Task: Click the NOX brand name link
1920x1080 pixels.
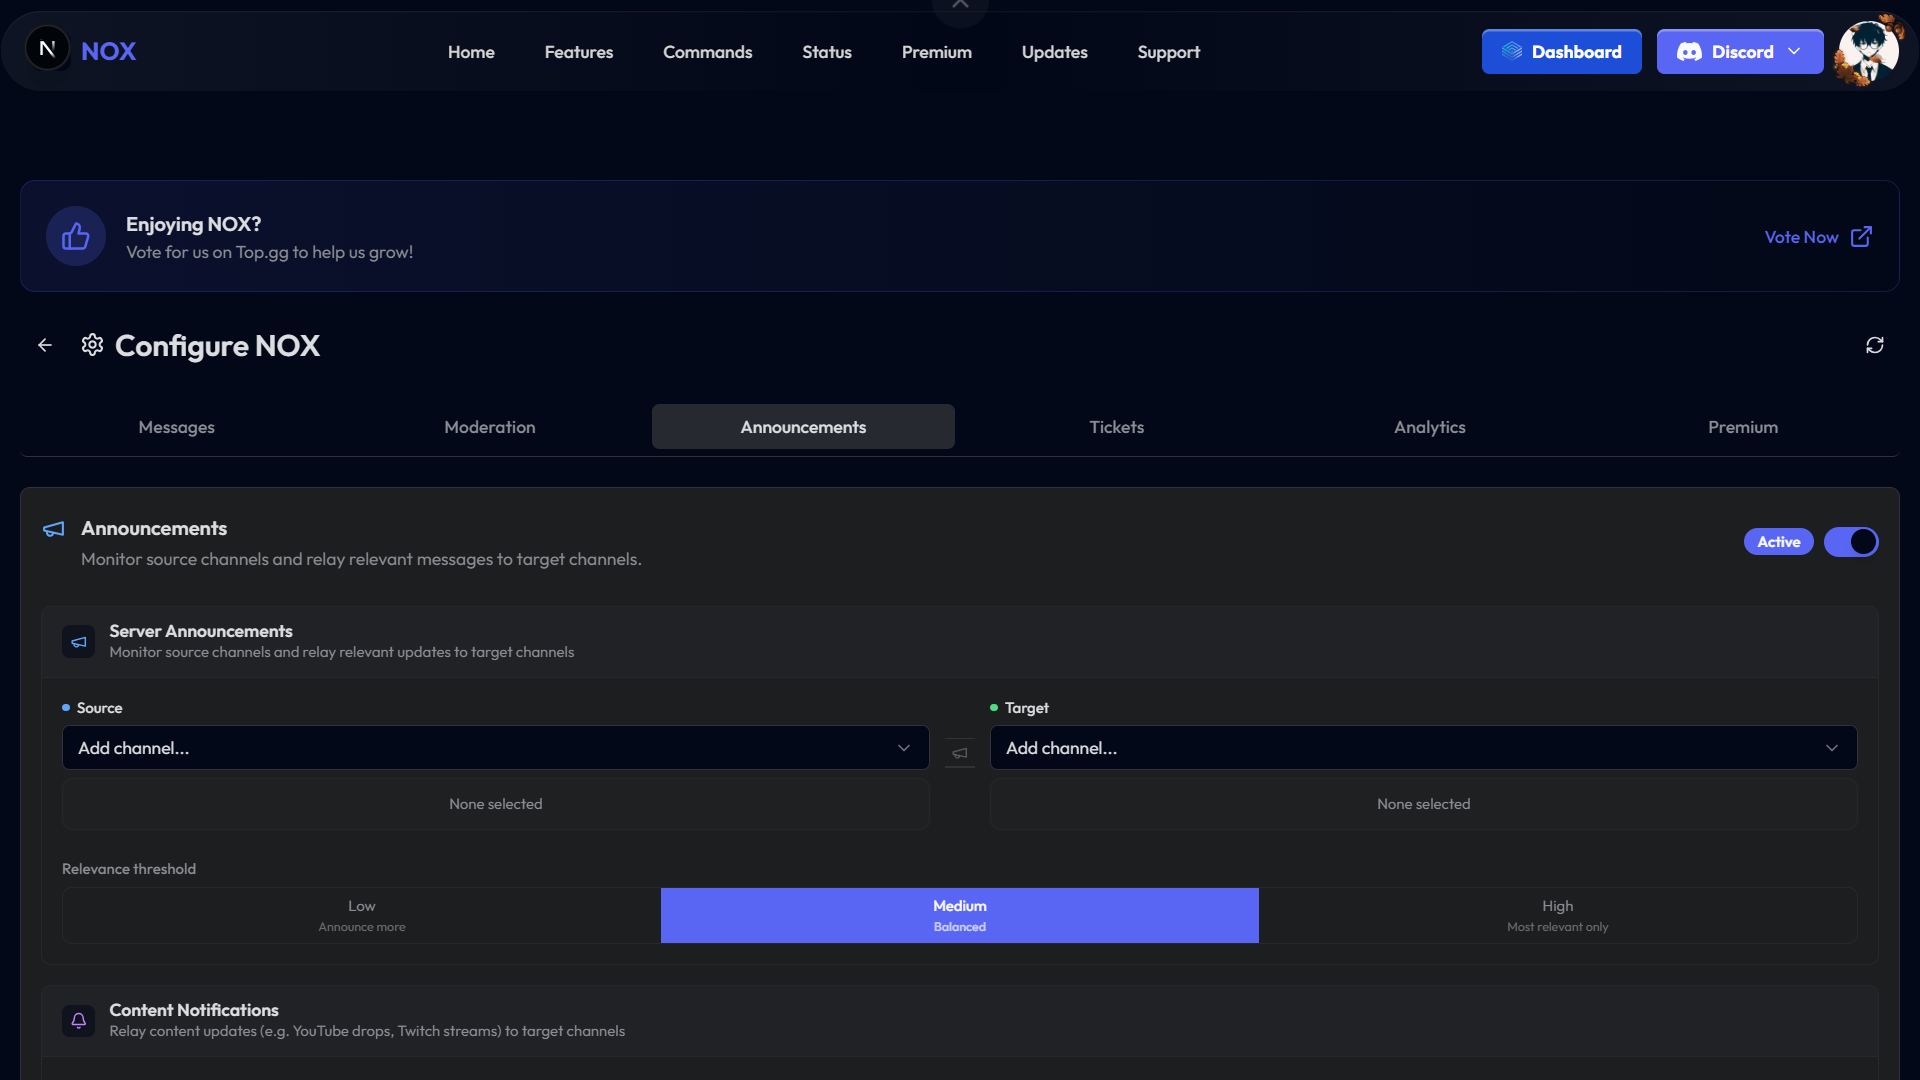Action: tap(109, 51)
